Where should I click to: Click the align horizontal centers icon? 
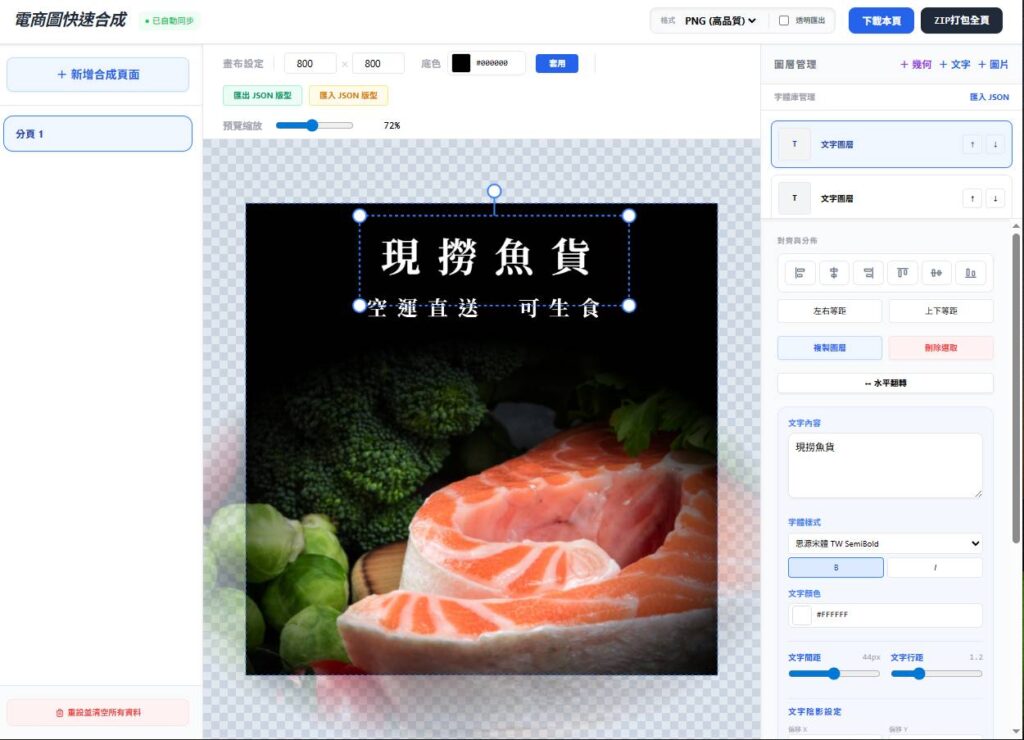click(833, 273)
